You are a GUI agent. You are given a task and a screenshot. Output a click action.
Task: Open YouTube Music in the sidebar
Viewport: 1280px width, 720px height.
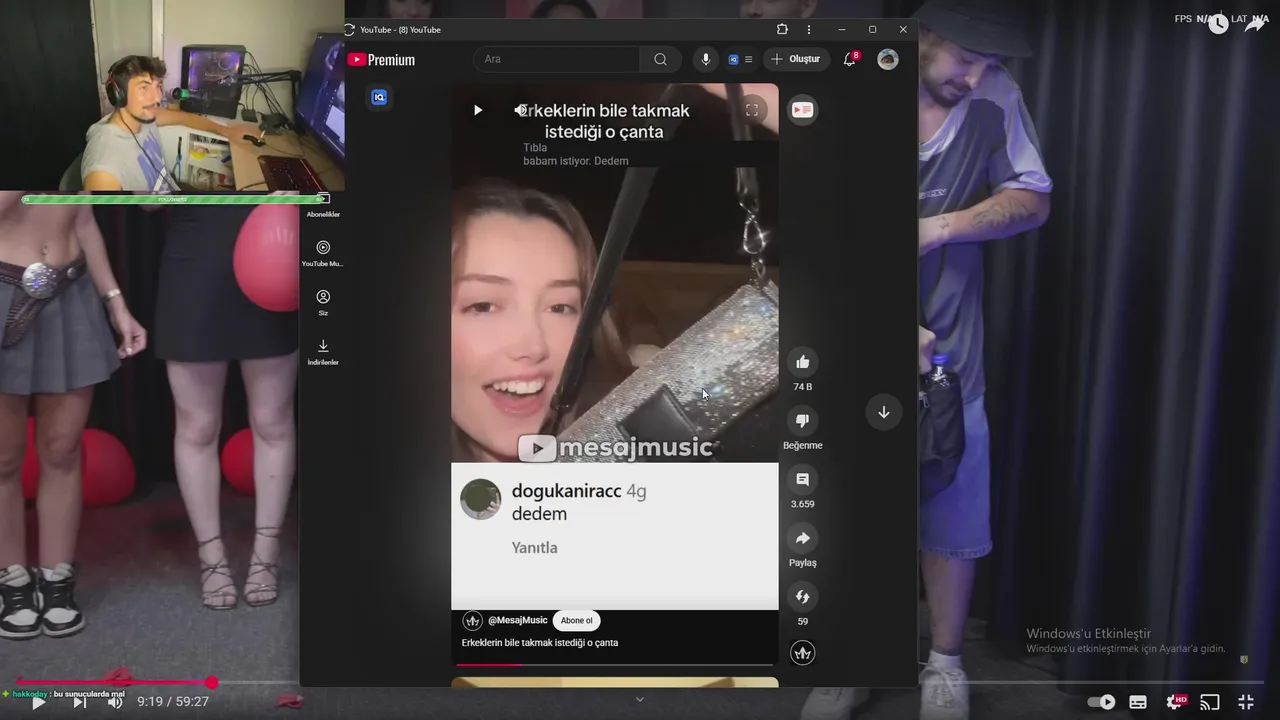323,254
